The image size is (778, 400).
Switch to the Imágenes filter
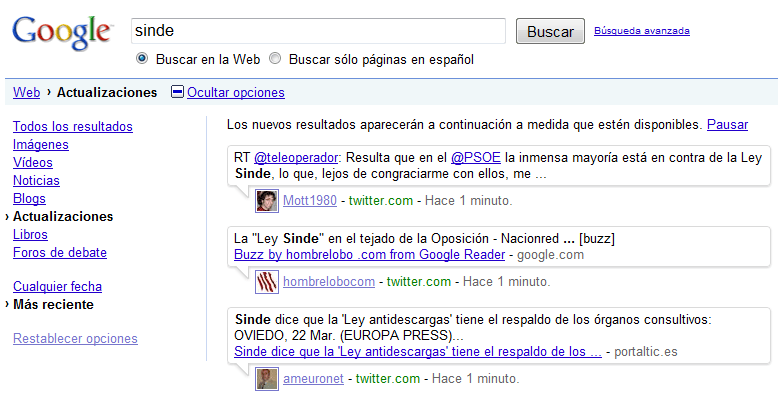[41, 144]
